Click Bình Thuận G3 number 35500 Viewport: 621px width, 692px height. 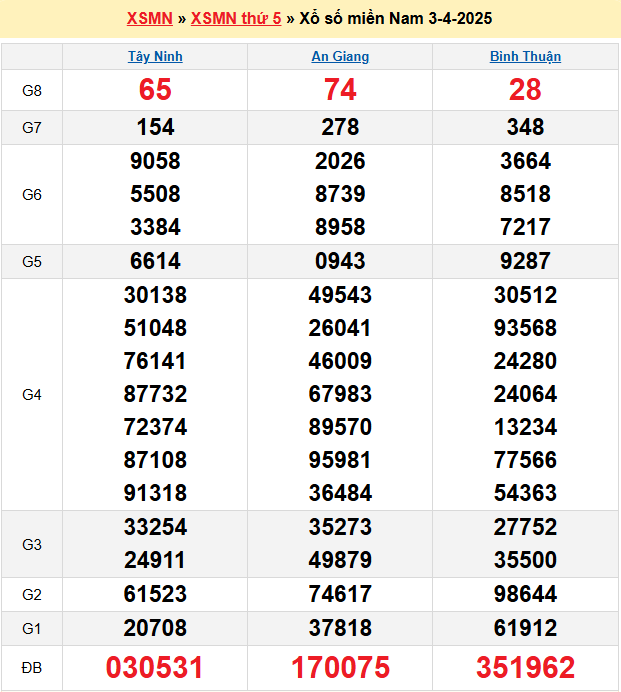[525, 560]
